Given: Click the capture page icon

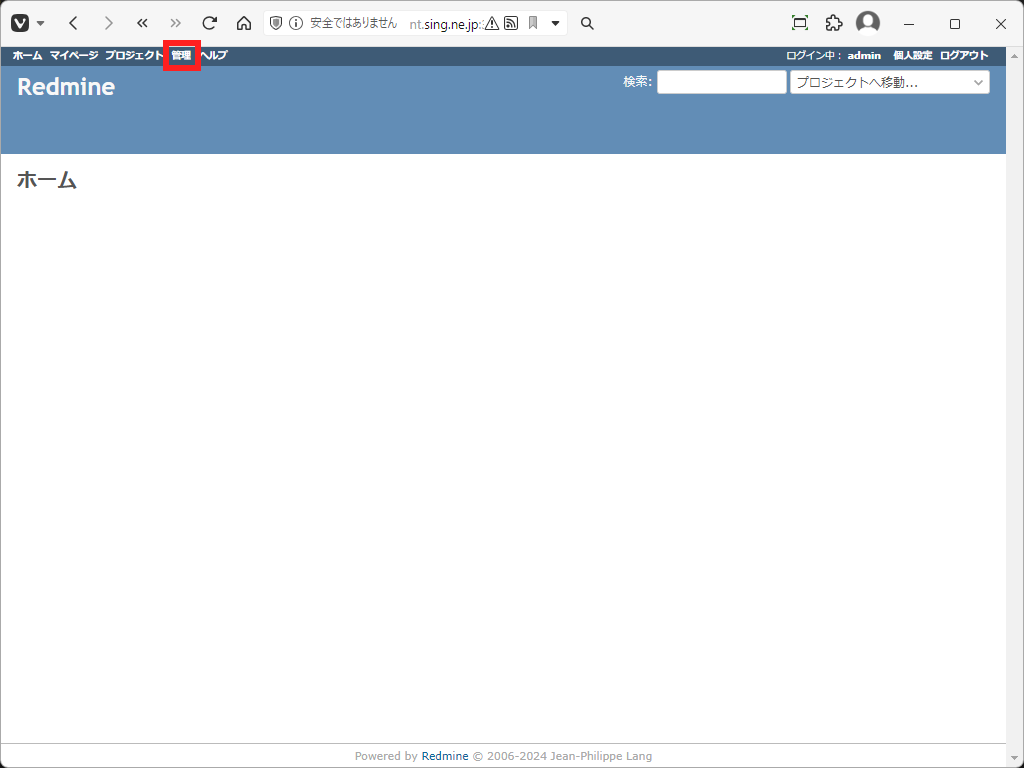Looking at the screenshot, I should point(799,24).
